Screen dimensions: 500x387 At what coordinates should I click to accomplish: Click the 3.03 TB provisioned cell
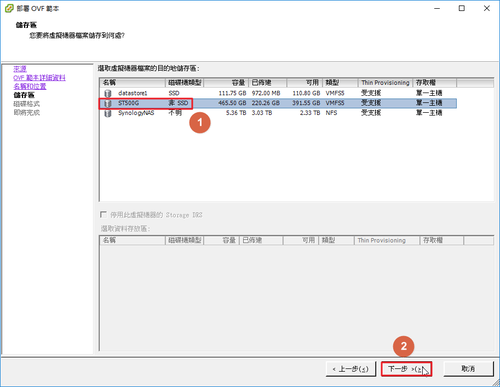(262, 113)
